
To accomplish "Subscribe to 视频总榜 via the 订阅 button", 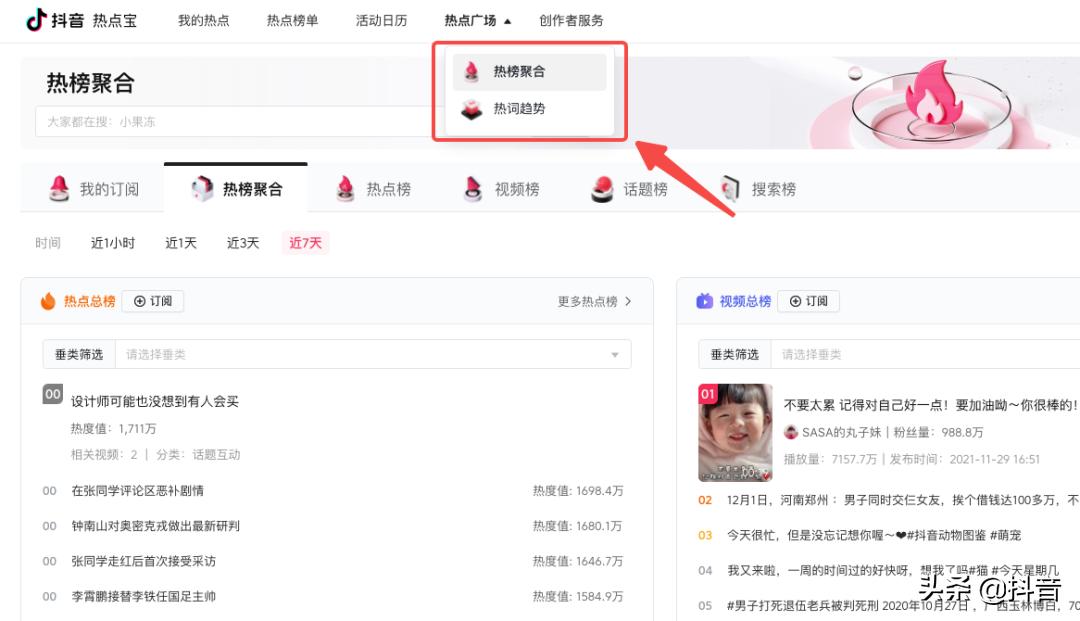I will click(808, 301).
